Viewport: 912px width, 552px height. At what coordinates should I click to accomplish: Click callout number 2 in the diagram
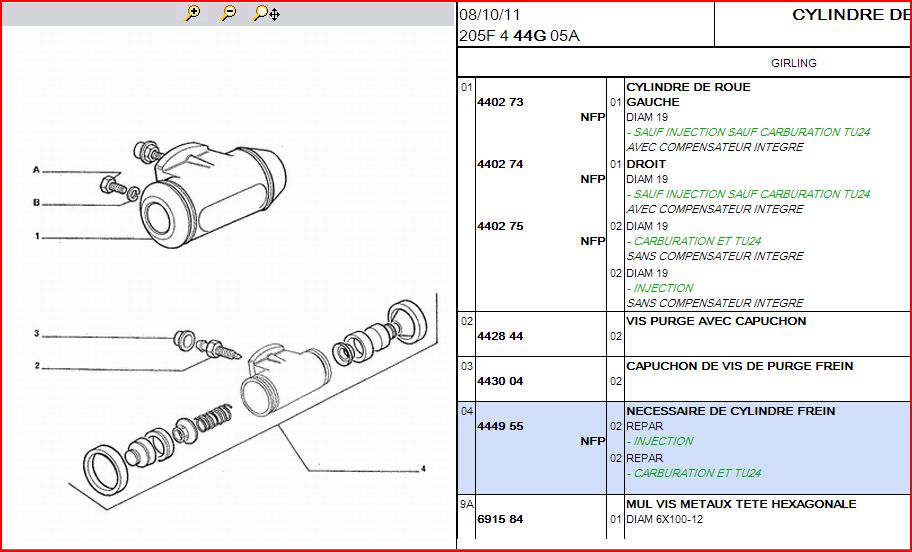36,366
